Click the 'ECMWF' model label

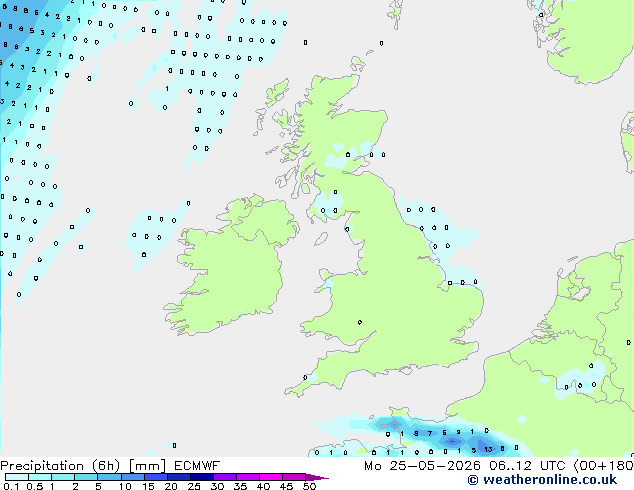[197, 466]
